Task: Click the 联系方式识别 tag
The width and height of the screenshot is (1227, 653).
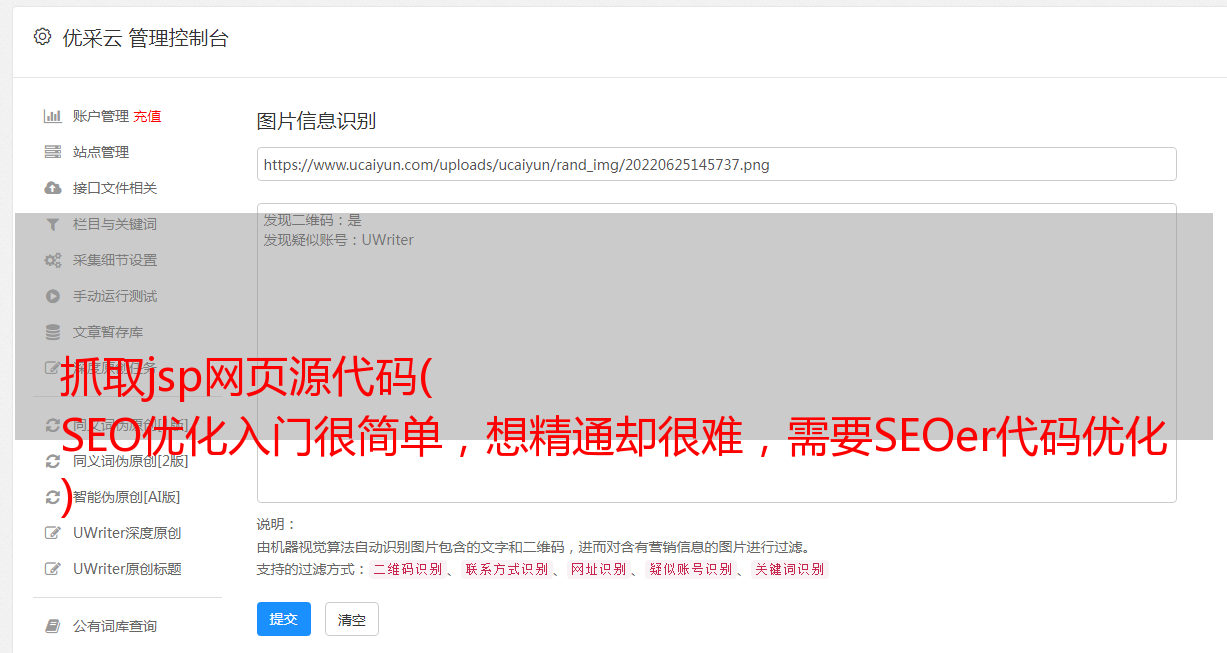Action: click(507, 569)
